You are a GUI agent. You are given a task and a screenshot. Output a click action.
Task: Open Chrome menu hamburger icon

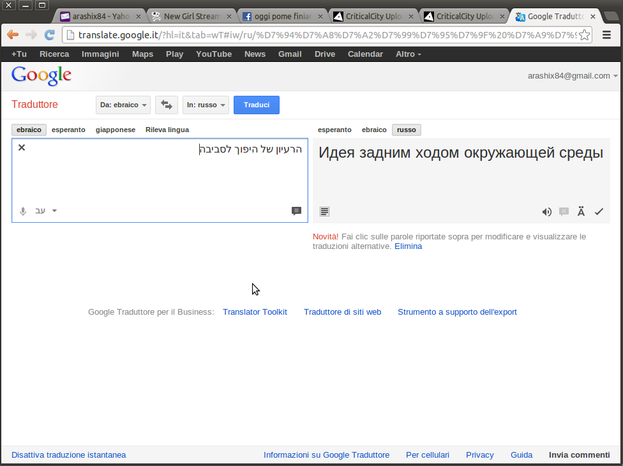tap(606, 35)
